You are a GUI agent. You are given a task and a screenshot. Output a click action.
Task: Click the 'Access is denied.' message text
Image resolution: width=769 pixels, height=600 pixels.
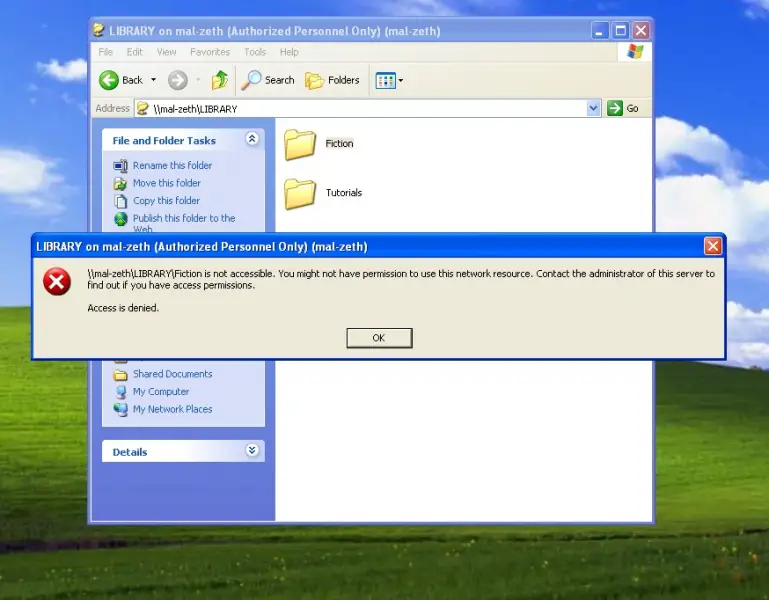[x=123, y=308]
